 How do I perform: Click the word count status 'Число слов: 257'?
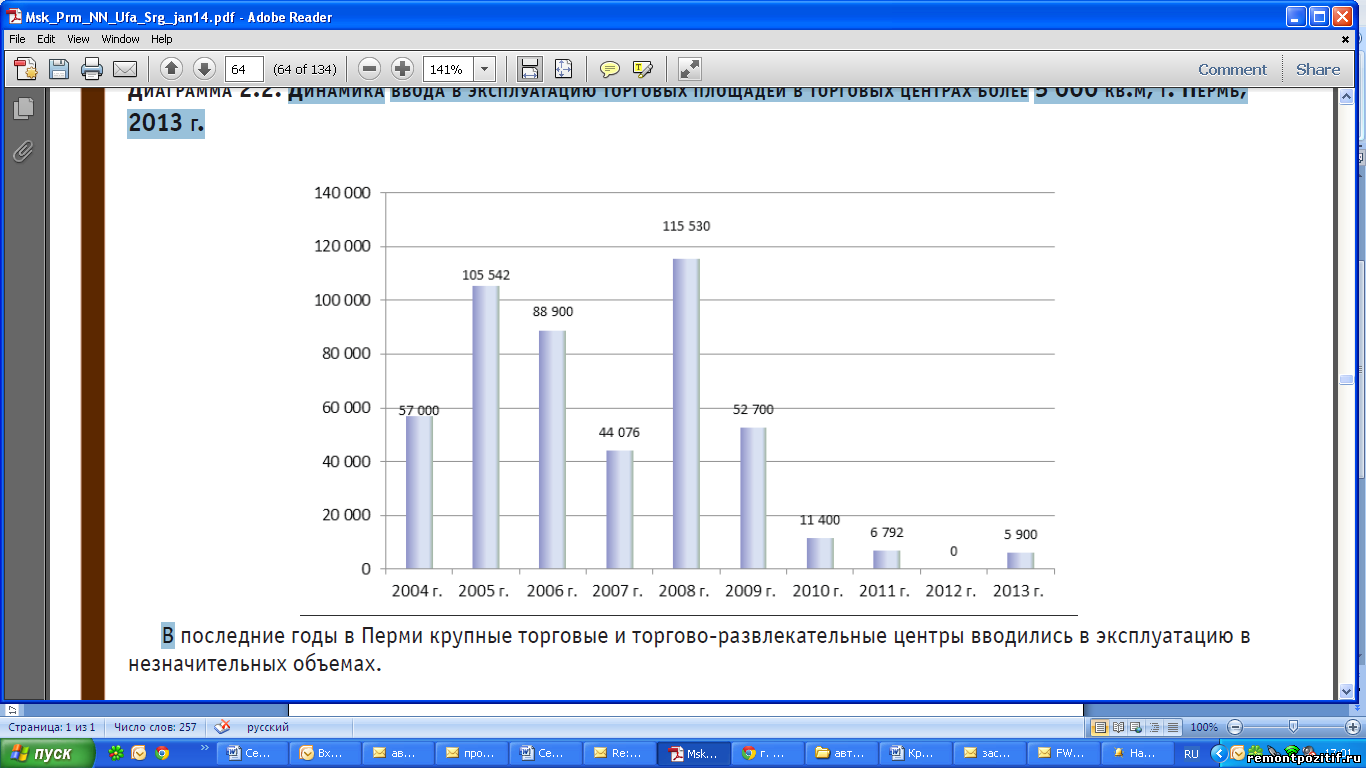click(x=156, y=727)
